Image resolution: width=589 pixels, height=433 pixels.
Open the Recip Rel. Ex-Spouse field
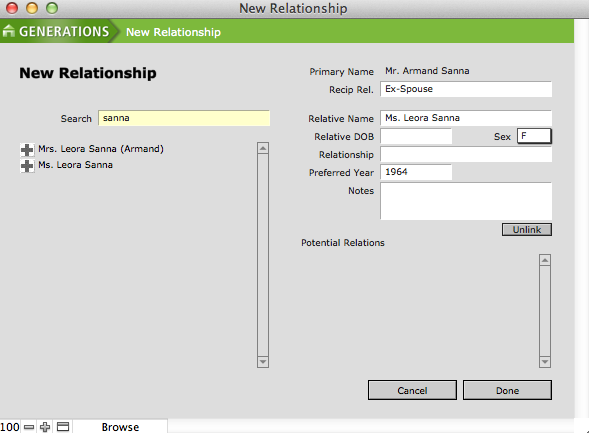466,89
